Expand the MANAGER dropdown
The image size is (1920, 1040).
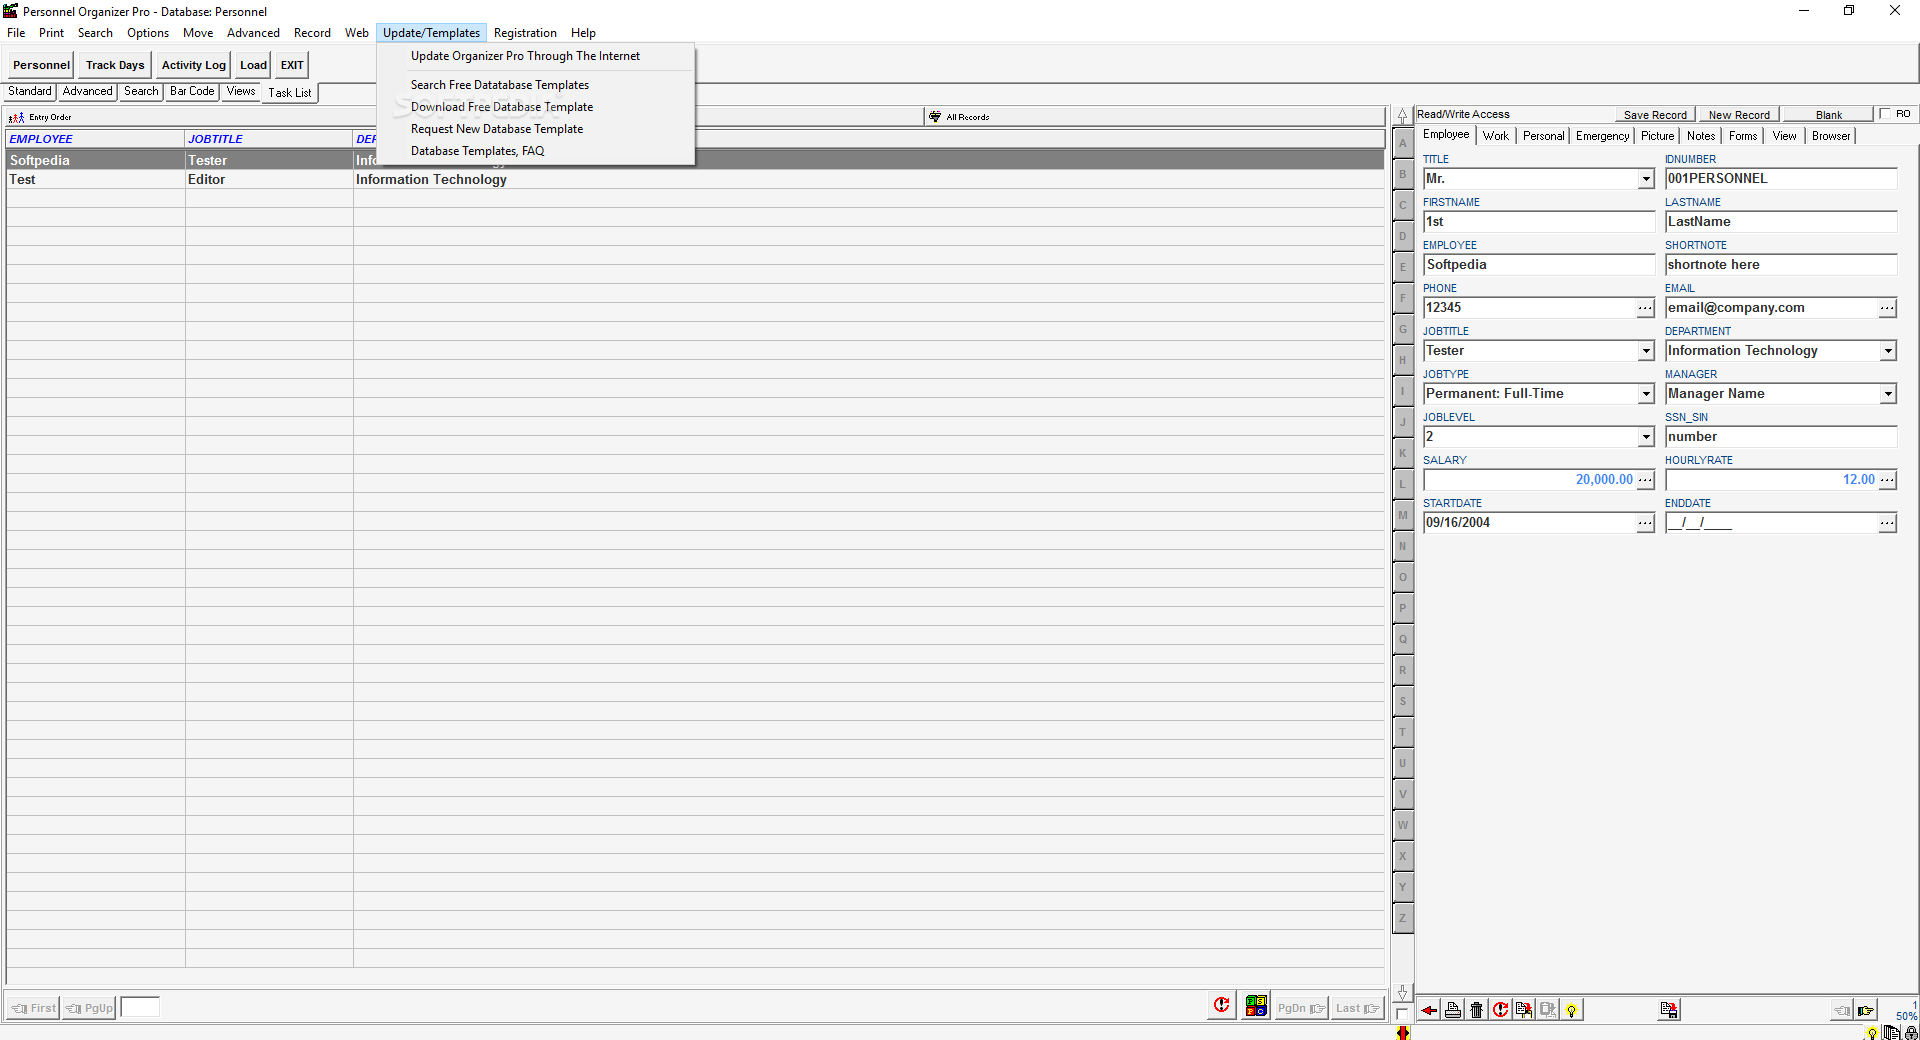pyautogui.click(x=1888, y=394)
